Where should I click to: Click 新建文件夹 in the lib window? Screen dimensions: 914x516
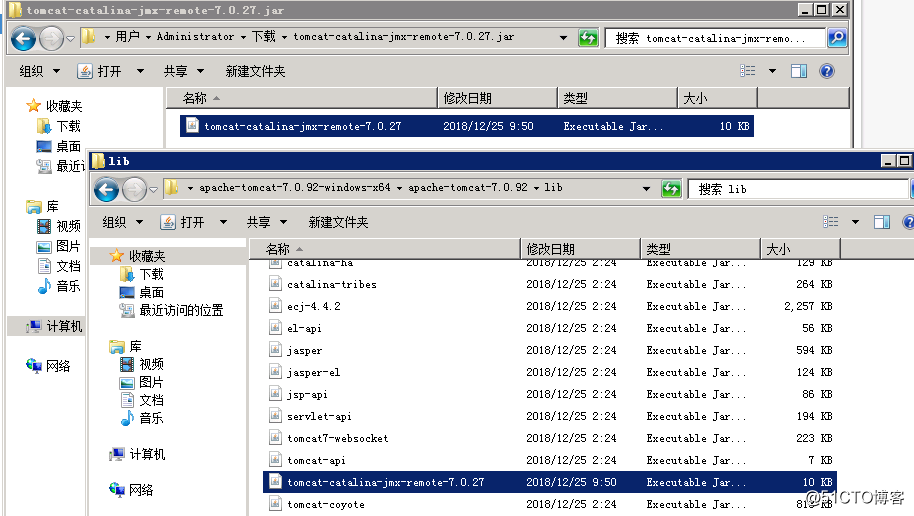pyautogui.click(x=338, y=222)
